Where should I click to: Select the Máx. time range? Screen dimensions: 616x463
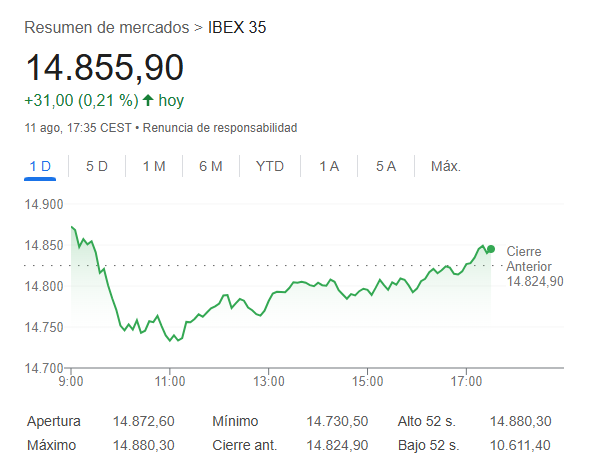[x=445, y=166]
